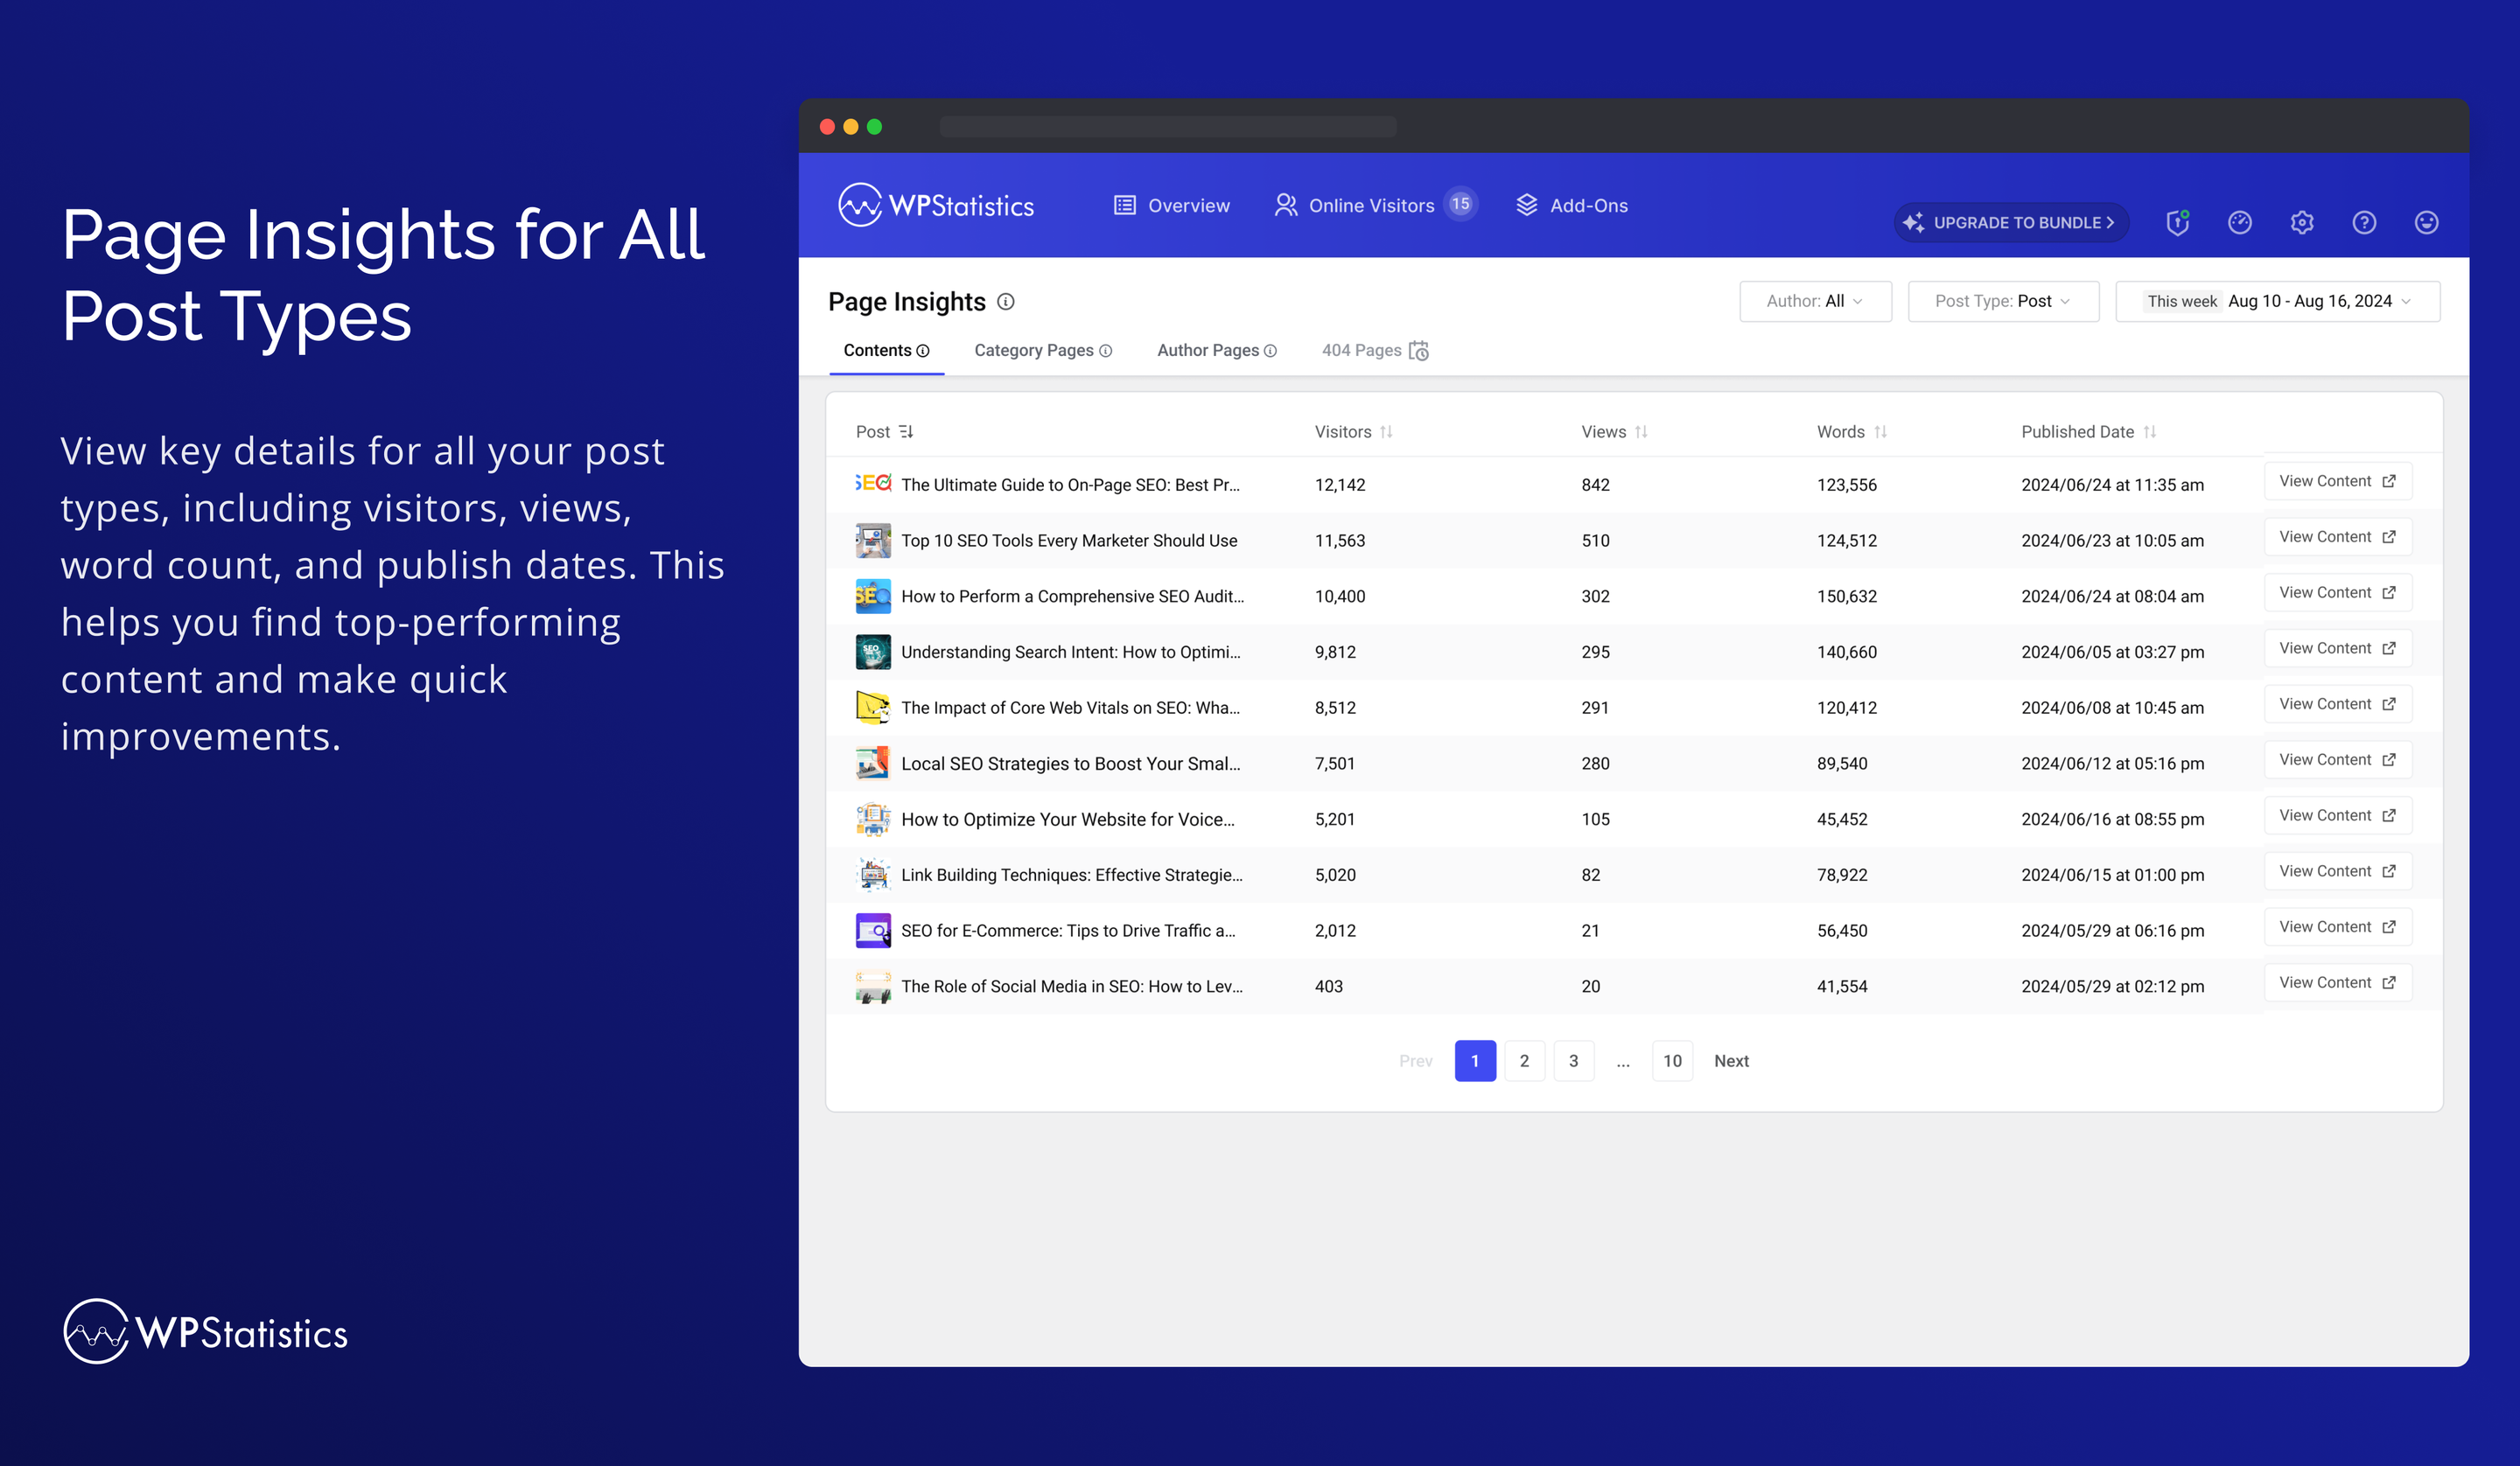
Task: Click page 10 pagination button
Action: click(x=1670, y=1059)
